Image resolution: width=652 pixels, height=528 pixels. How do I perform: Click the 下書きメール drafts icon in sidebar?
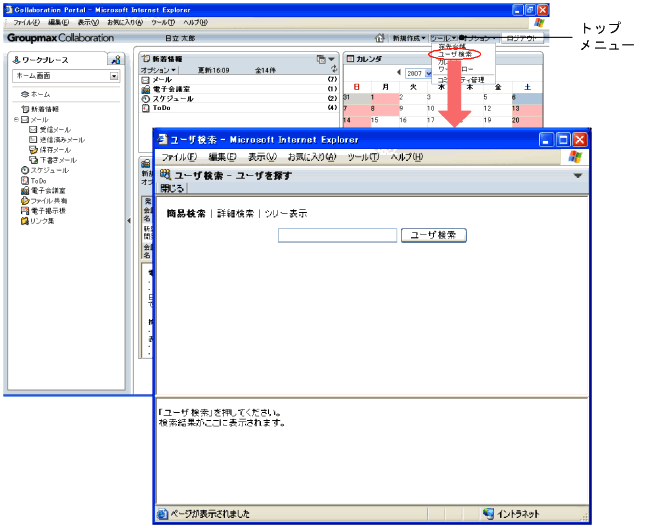pos(33,160)
